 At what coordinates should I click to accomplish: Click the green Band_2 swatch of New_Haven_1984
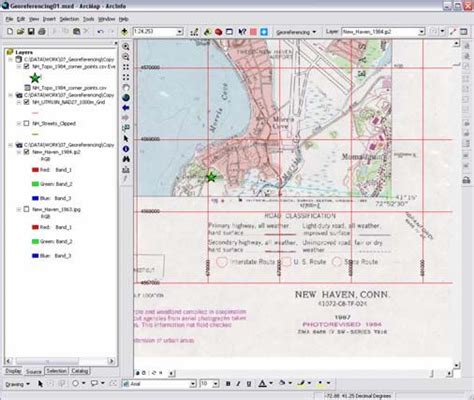pyautogui.click(x=35, y=184)
